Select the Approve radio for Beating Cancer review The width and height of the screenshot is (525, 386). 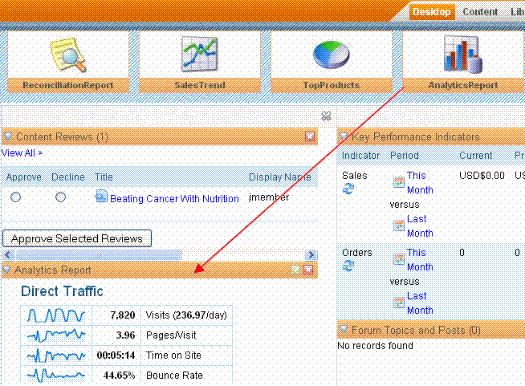coord(15,197)
